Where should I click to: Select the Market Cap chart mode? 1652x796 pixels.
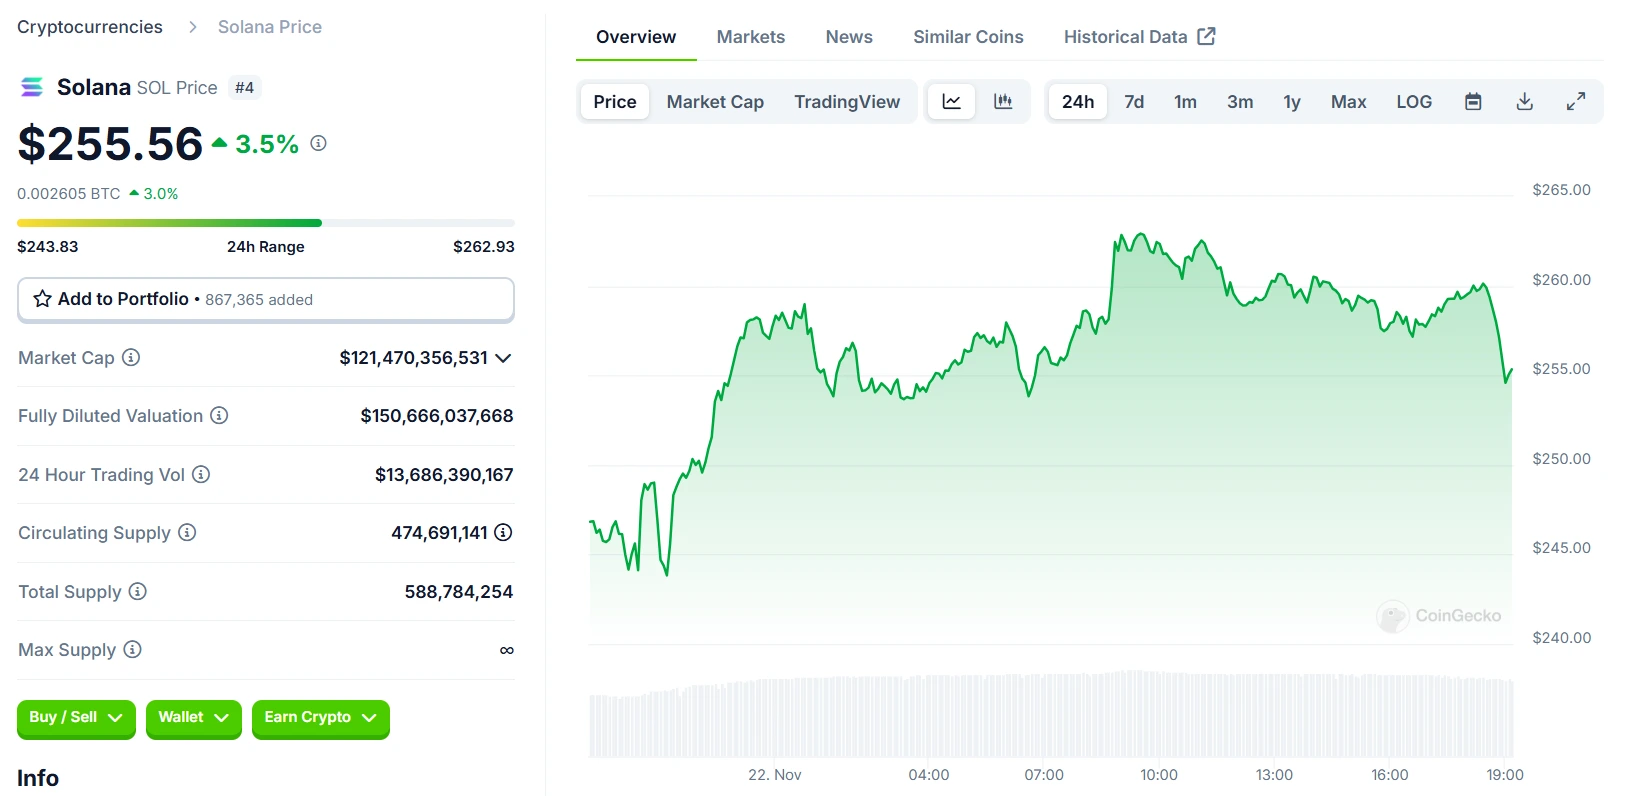[715, 101]
